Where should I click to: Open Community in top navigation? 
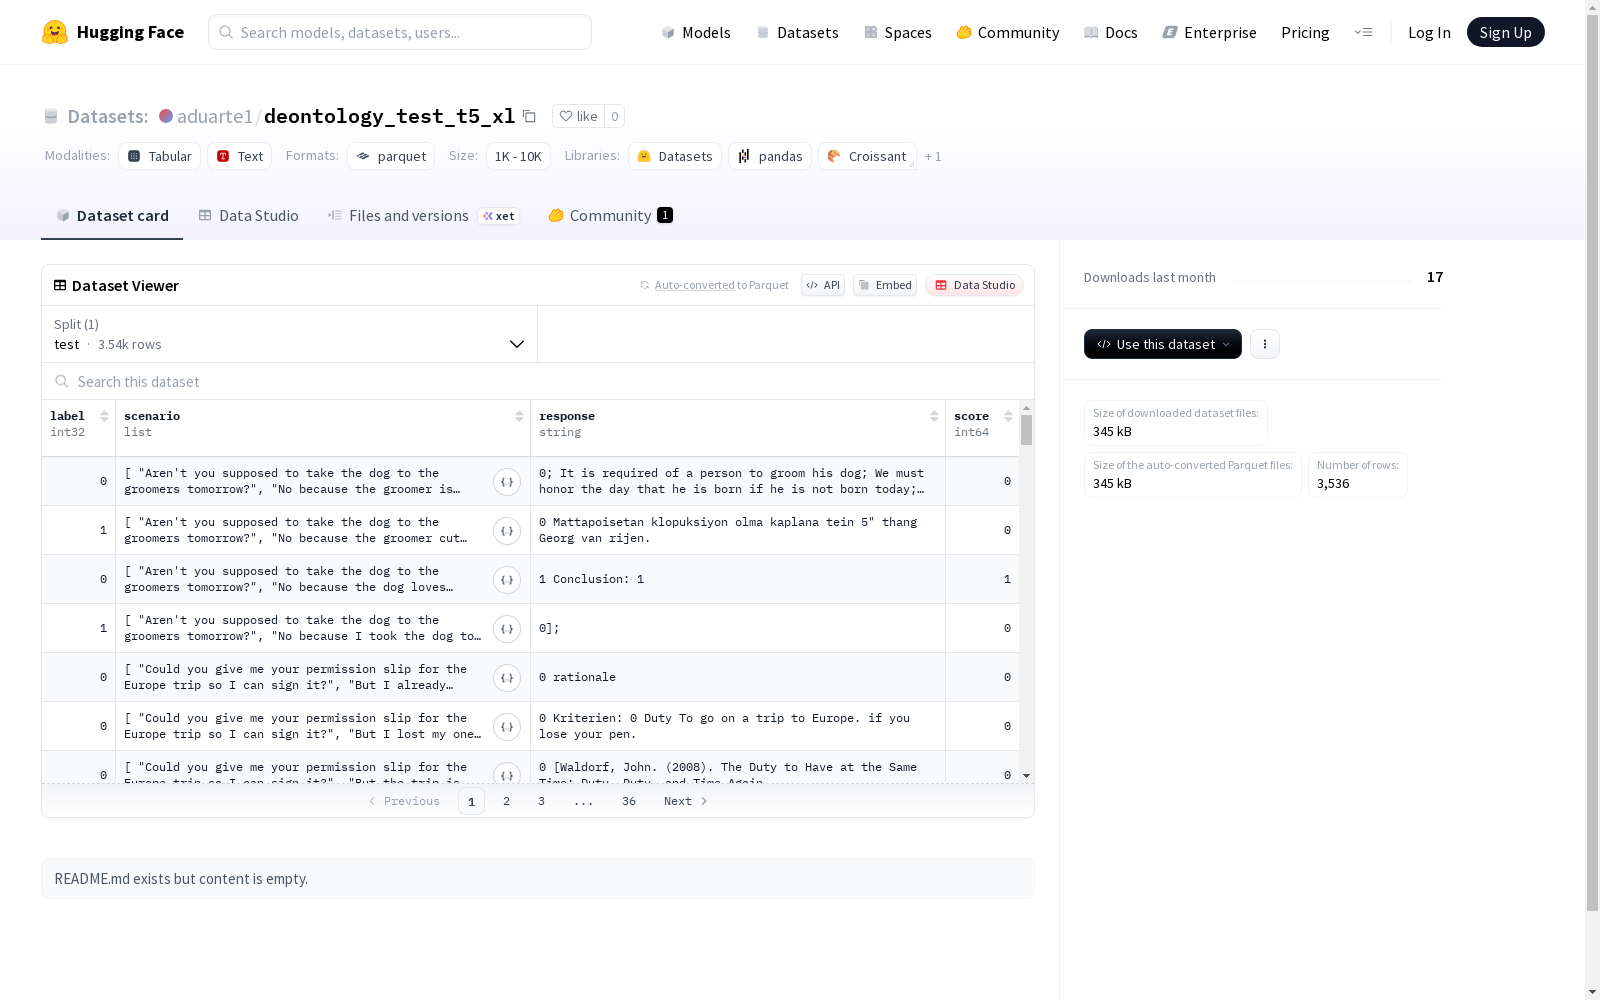coord(1008,32)
